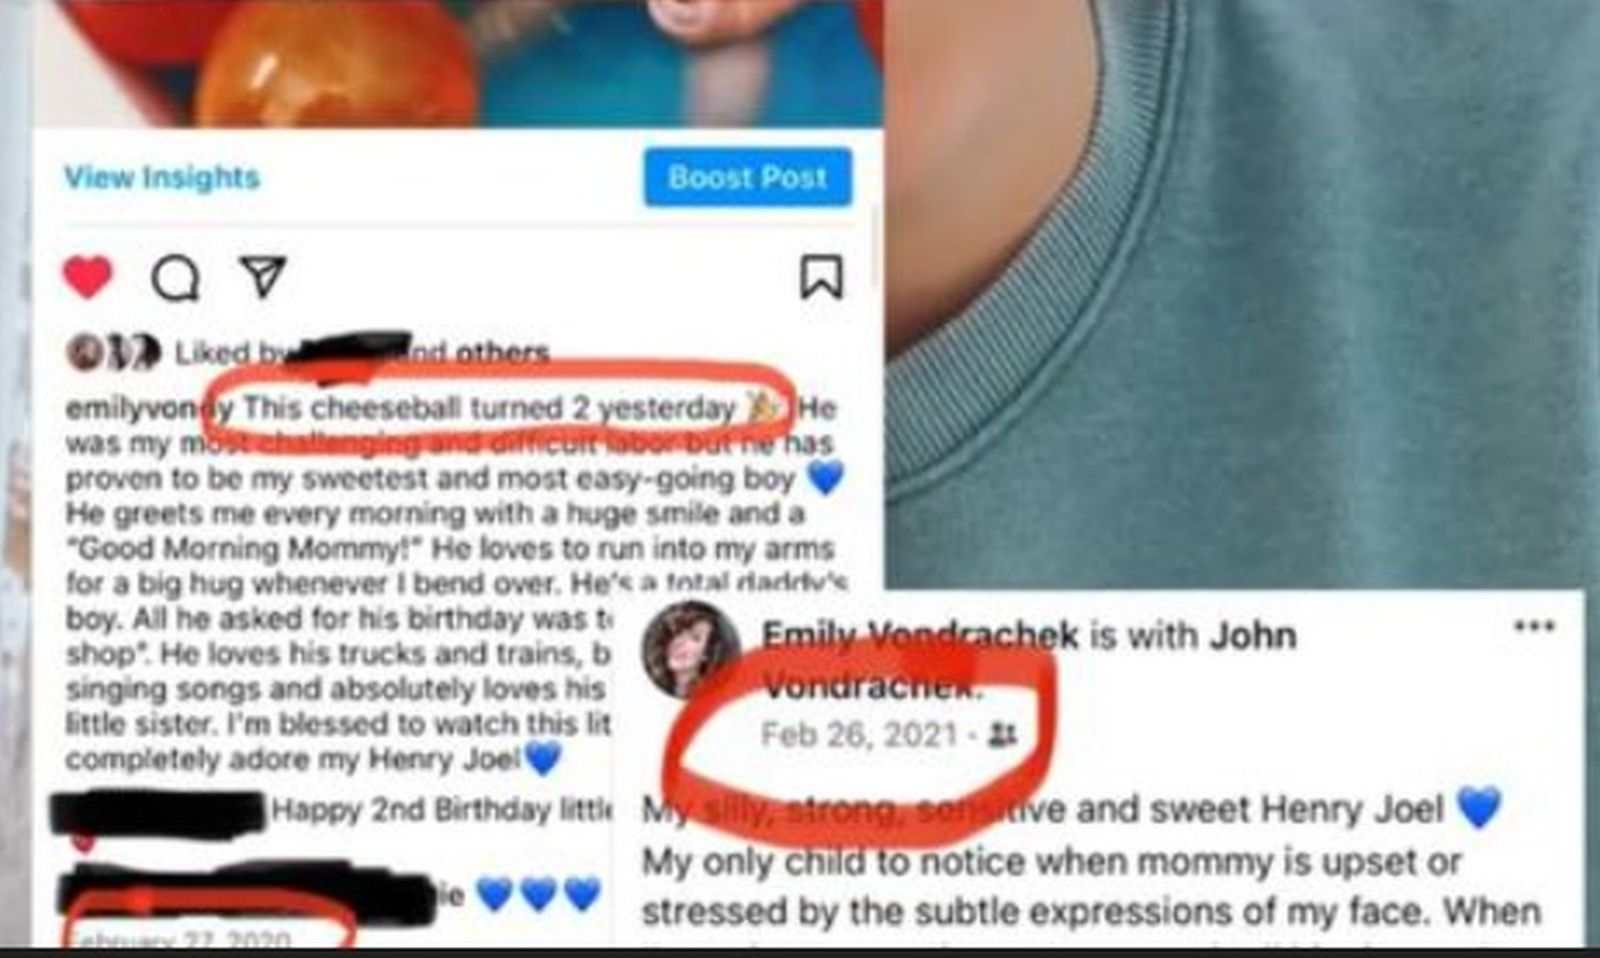Open John Vondrachek tagged profile
This screenshot has width=1600, height=958.
pyautogui.click(x=1030, y=660)
